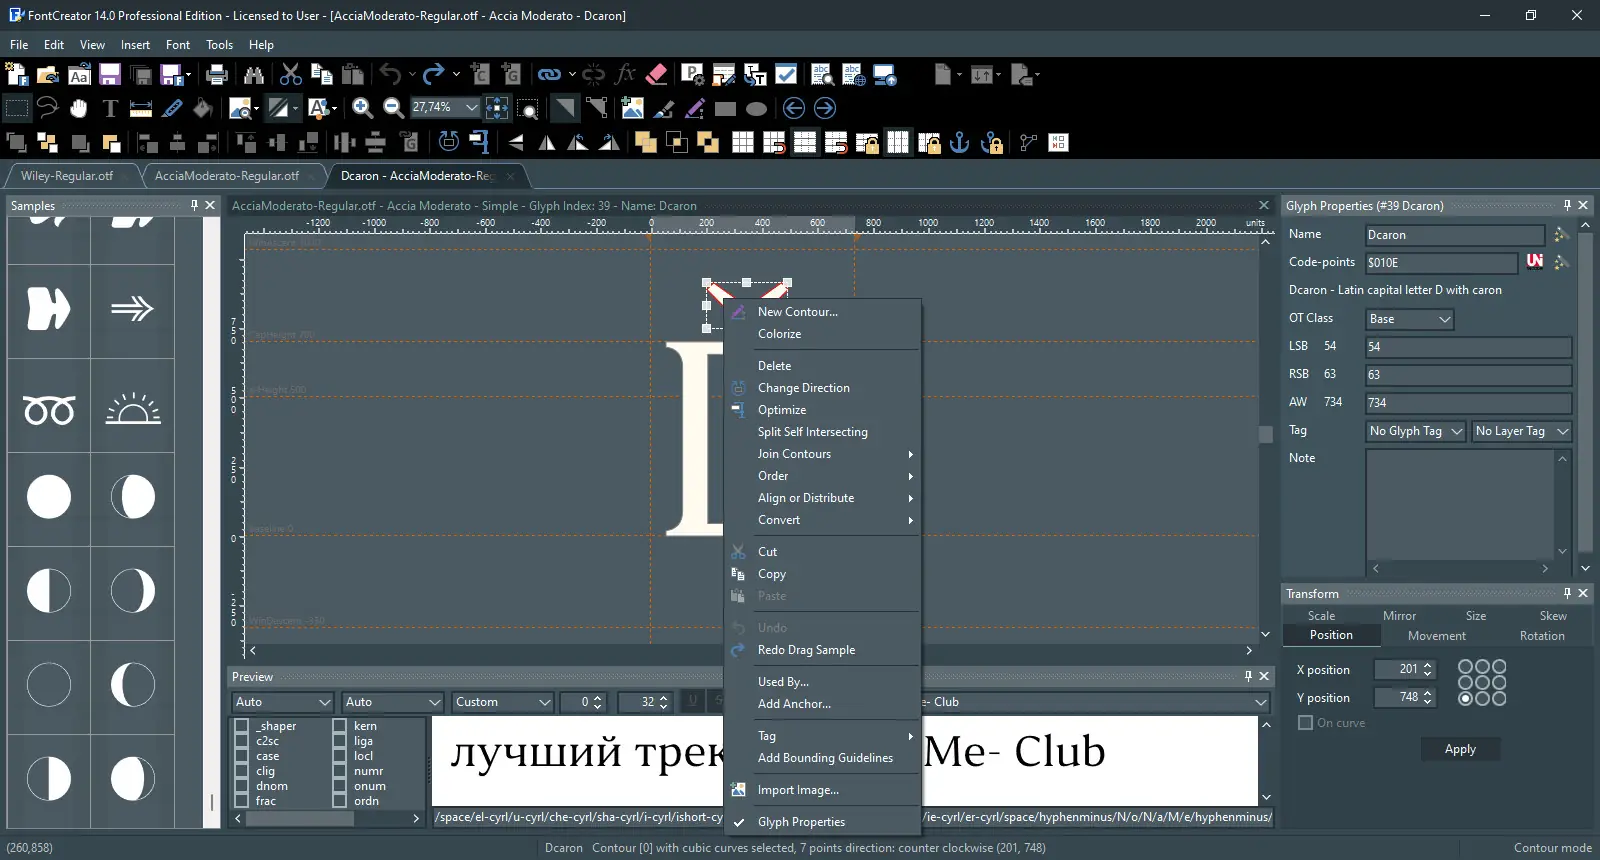
Task: Open the Font menu
Action: click(x=178, y=45)
